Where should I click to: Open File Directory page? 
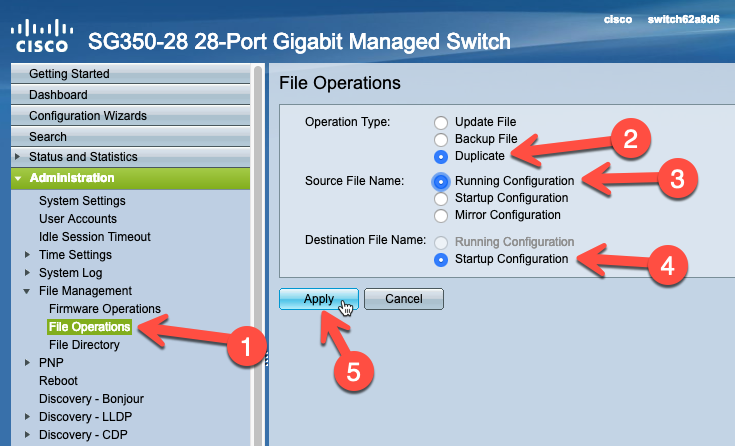coord(84,345)
